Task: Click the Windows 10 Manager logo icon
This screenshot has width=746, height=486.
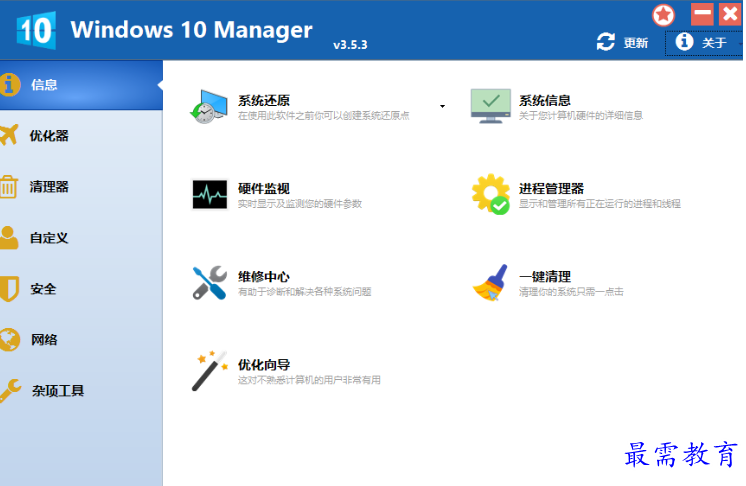Action: click(36, 30)
